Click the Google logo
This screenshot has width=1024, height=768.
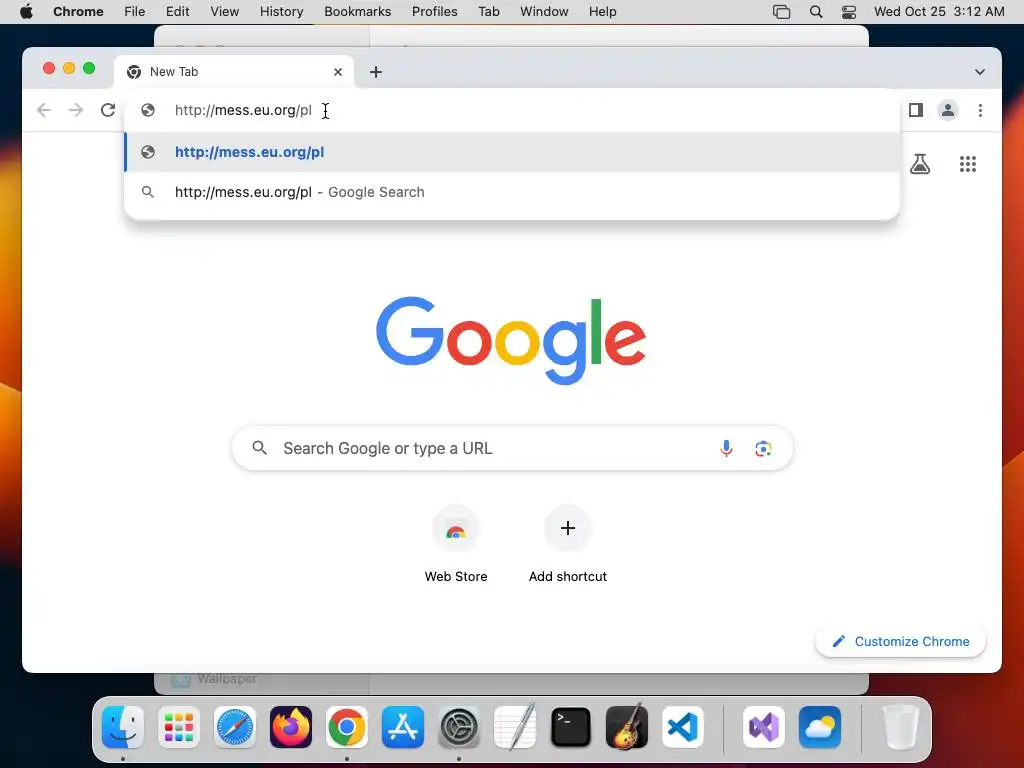(x=511, y=340)
